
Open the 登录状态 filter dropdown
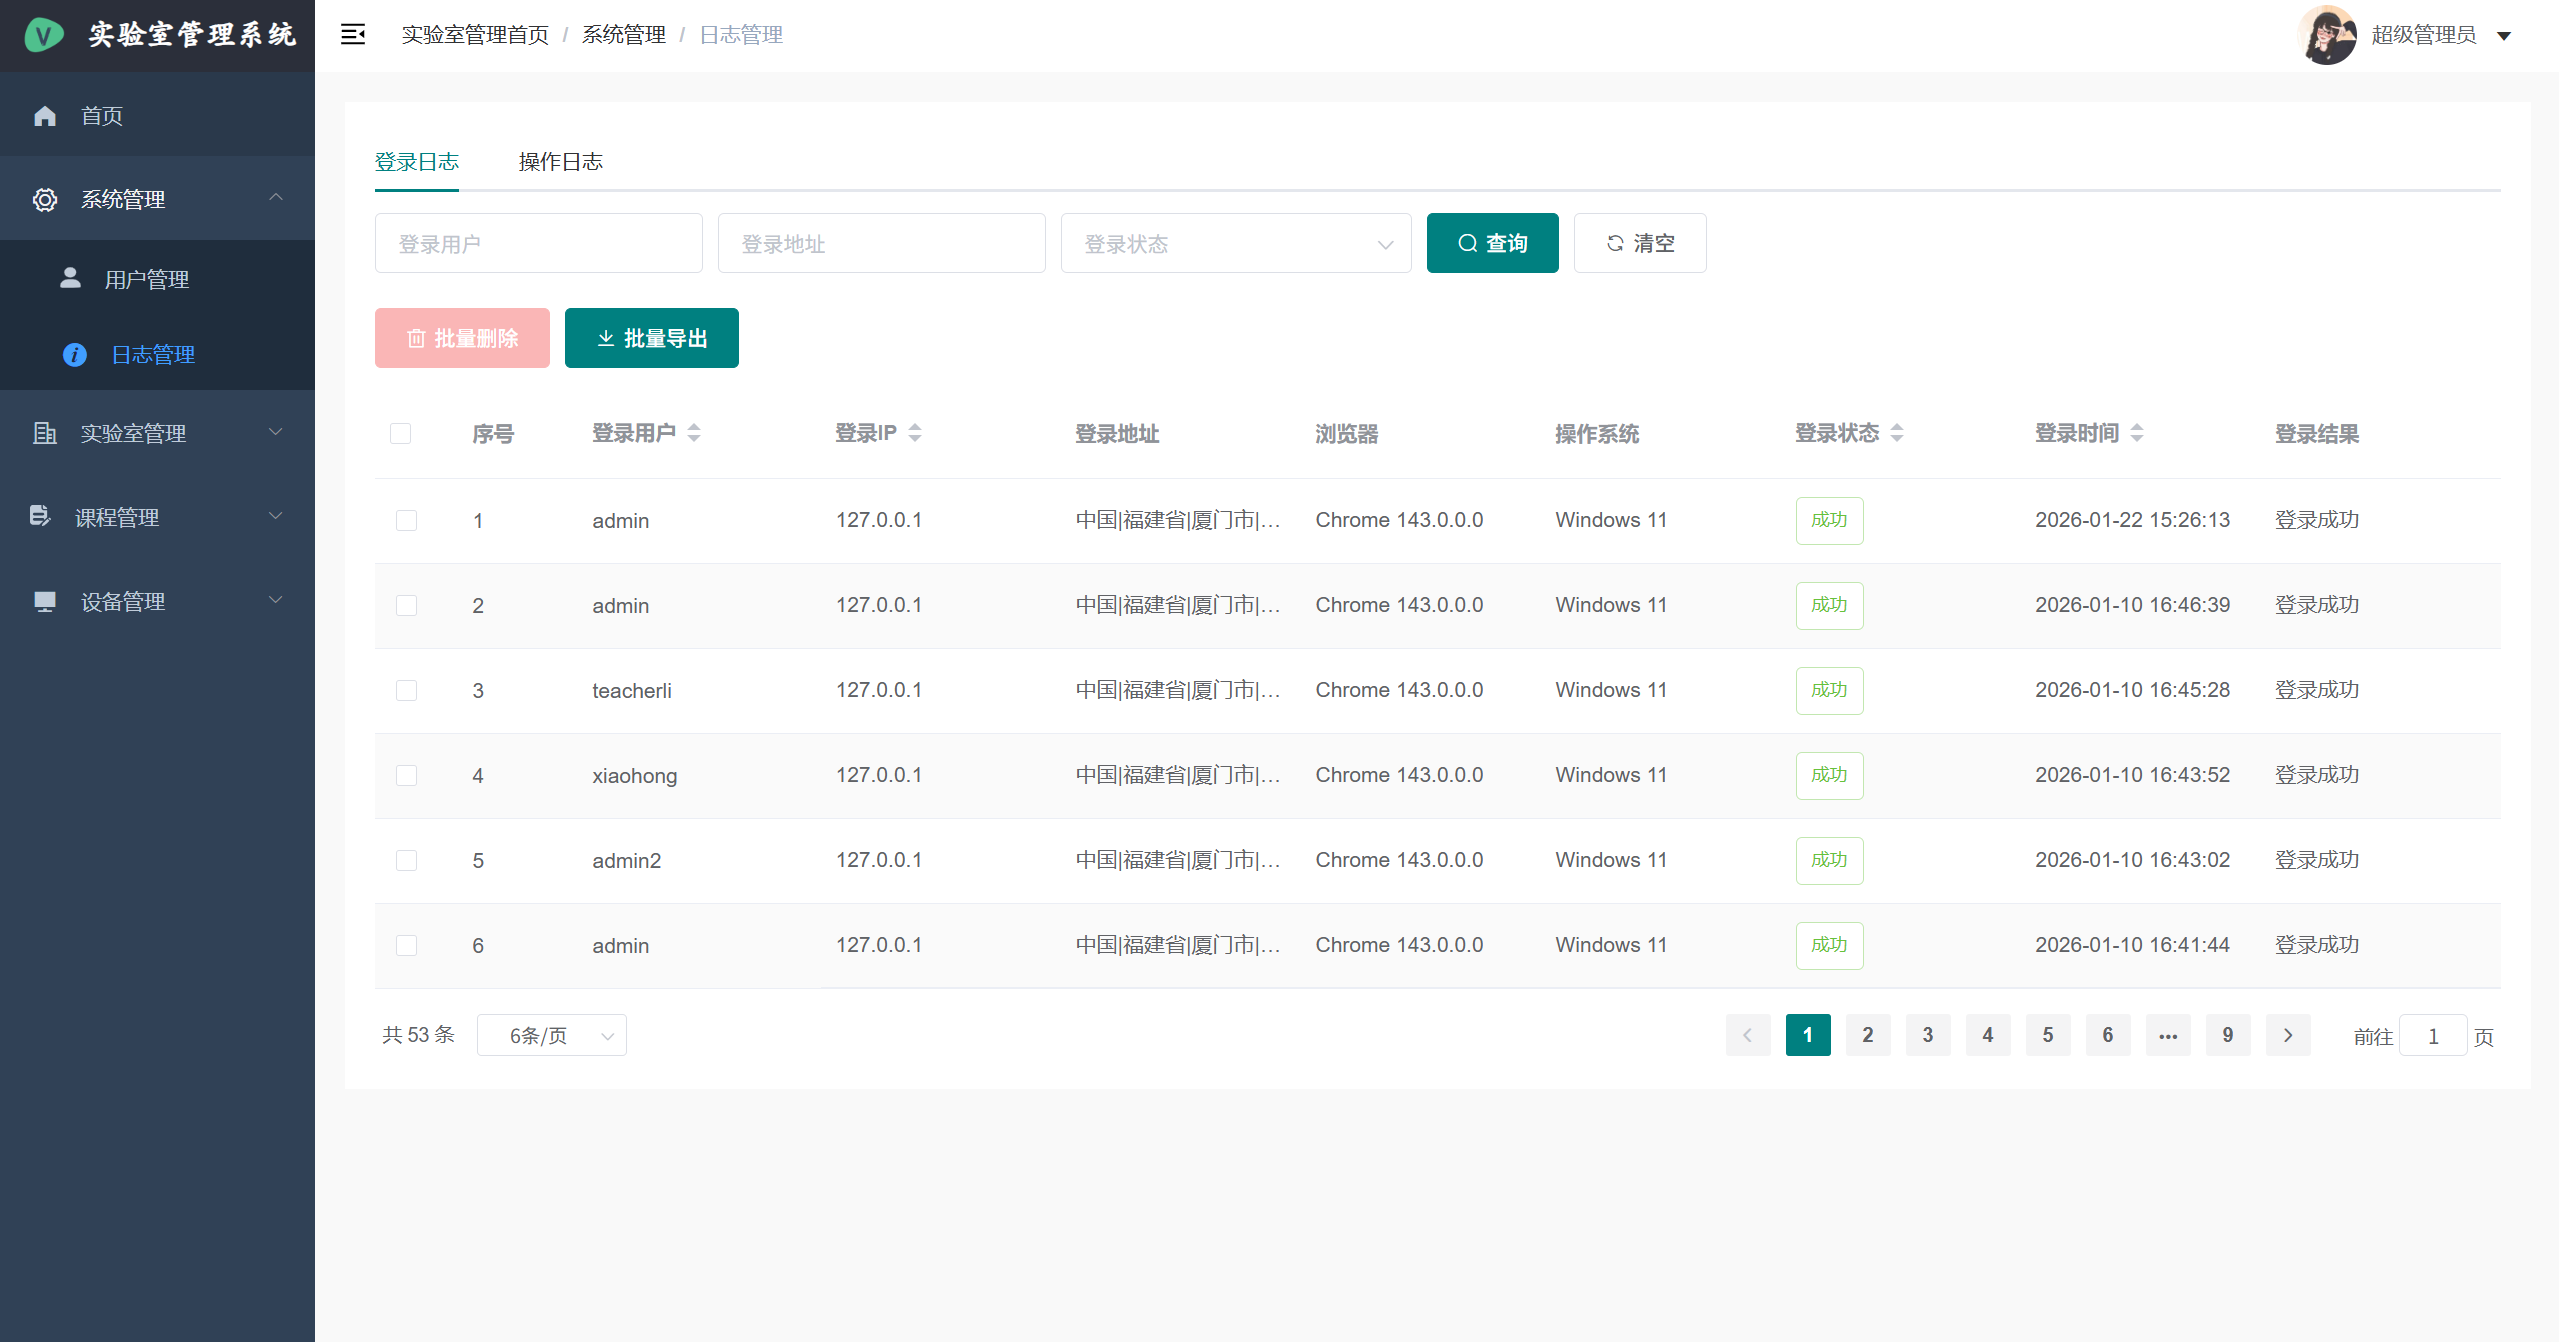click(1235, 244)
